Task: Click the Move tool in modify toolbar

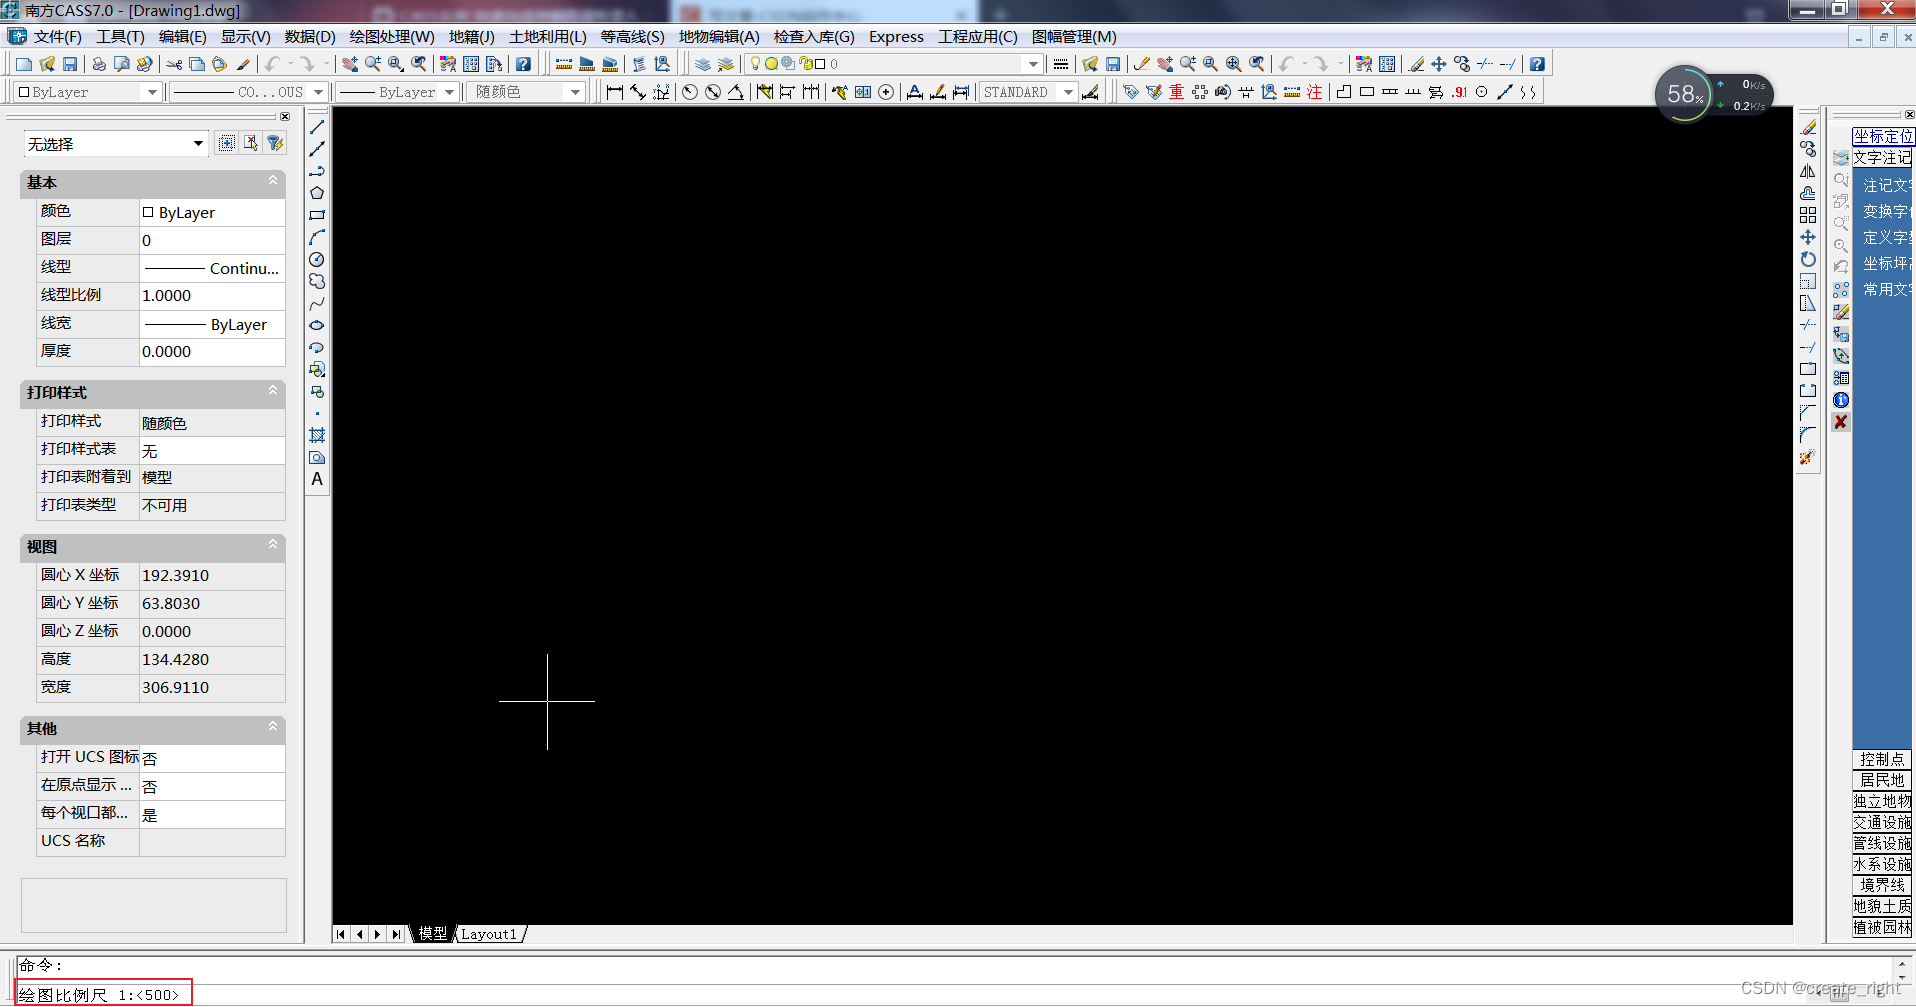Action: tap(1808, 237)
